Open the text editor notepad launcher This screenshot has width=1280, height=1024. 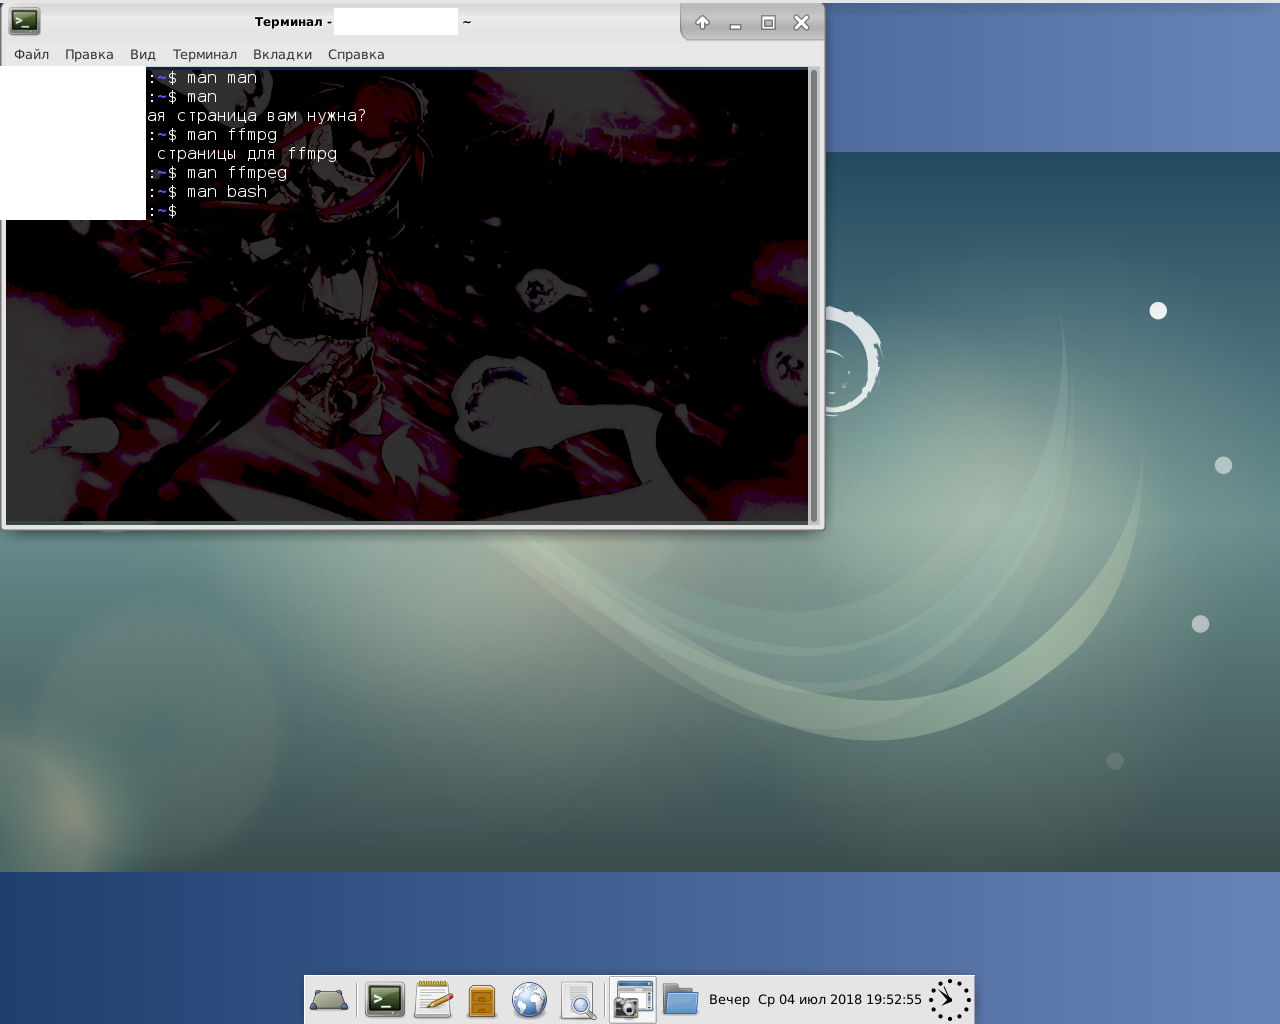(433, 999)
